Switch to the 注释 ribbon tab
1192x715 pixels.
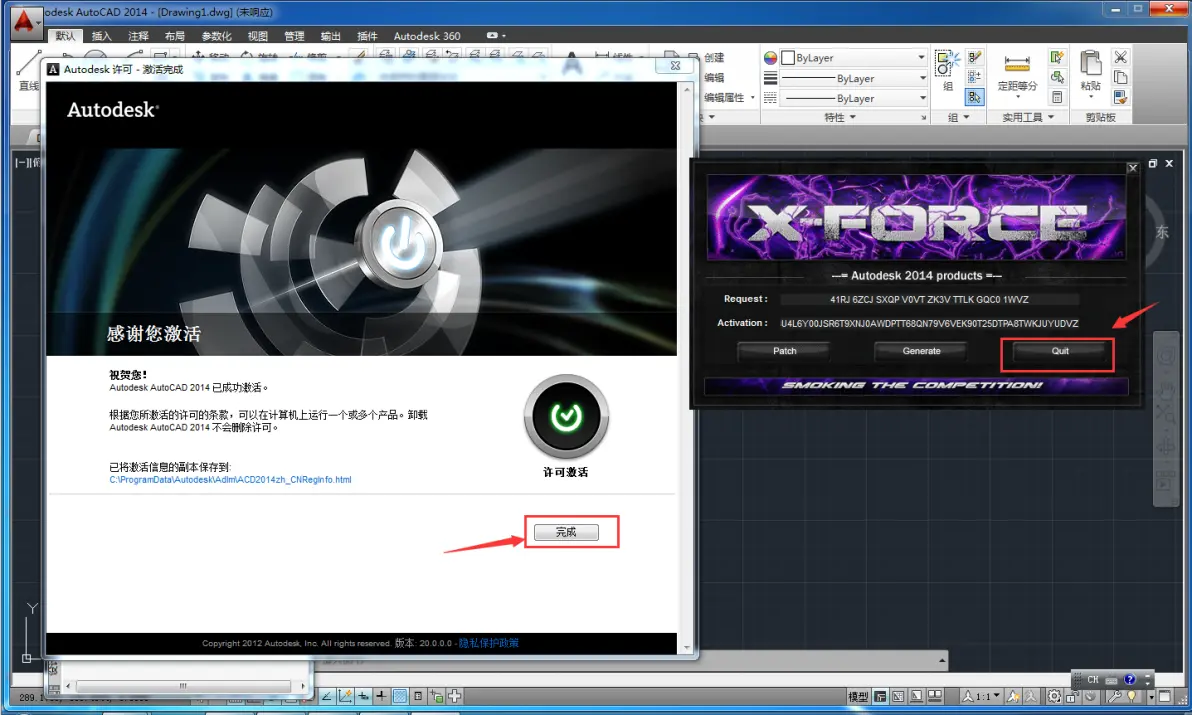pos(138,36)
